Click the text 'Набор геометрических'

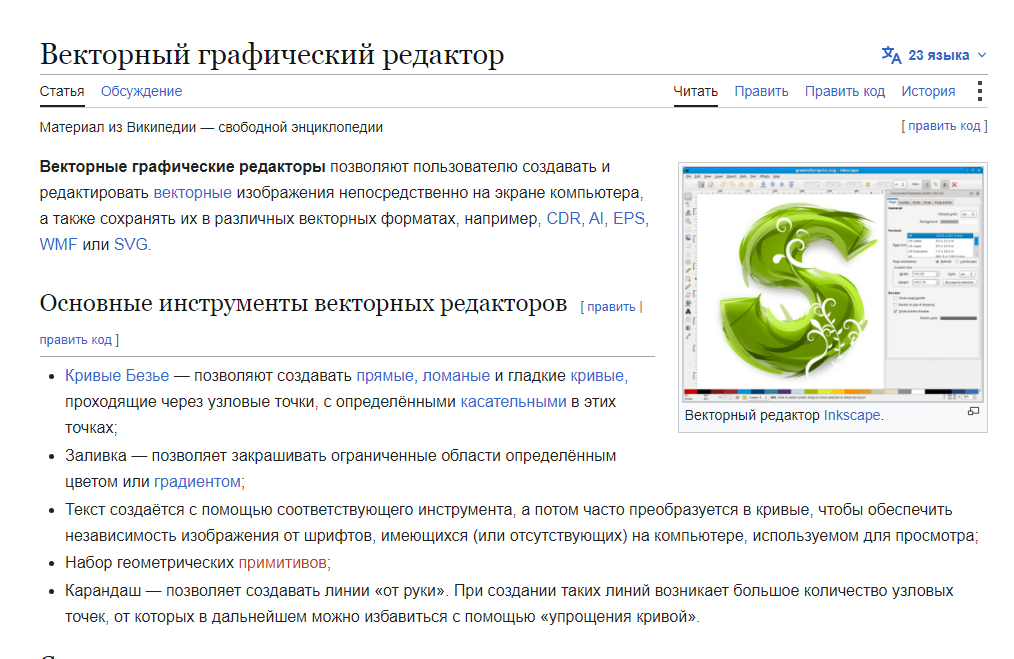tap(149, 563)
